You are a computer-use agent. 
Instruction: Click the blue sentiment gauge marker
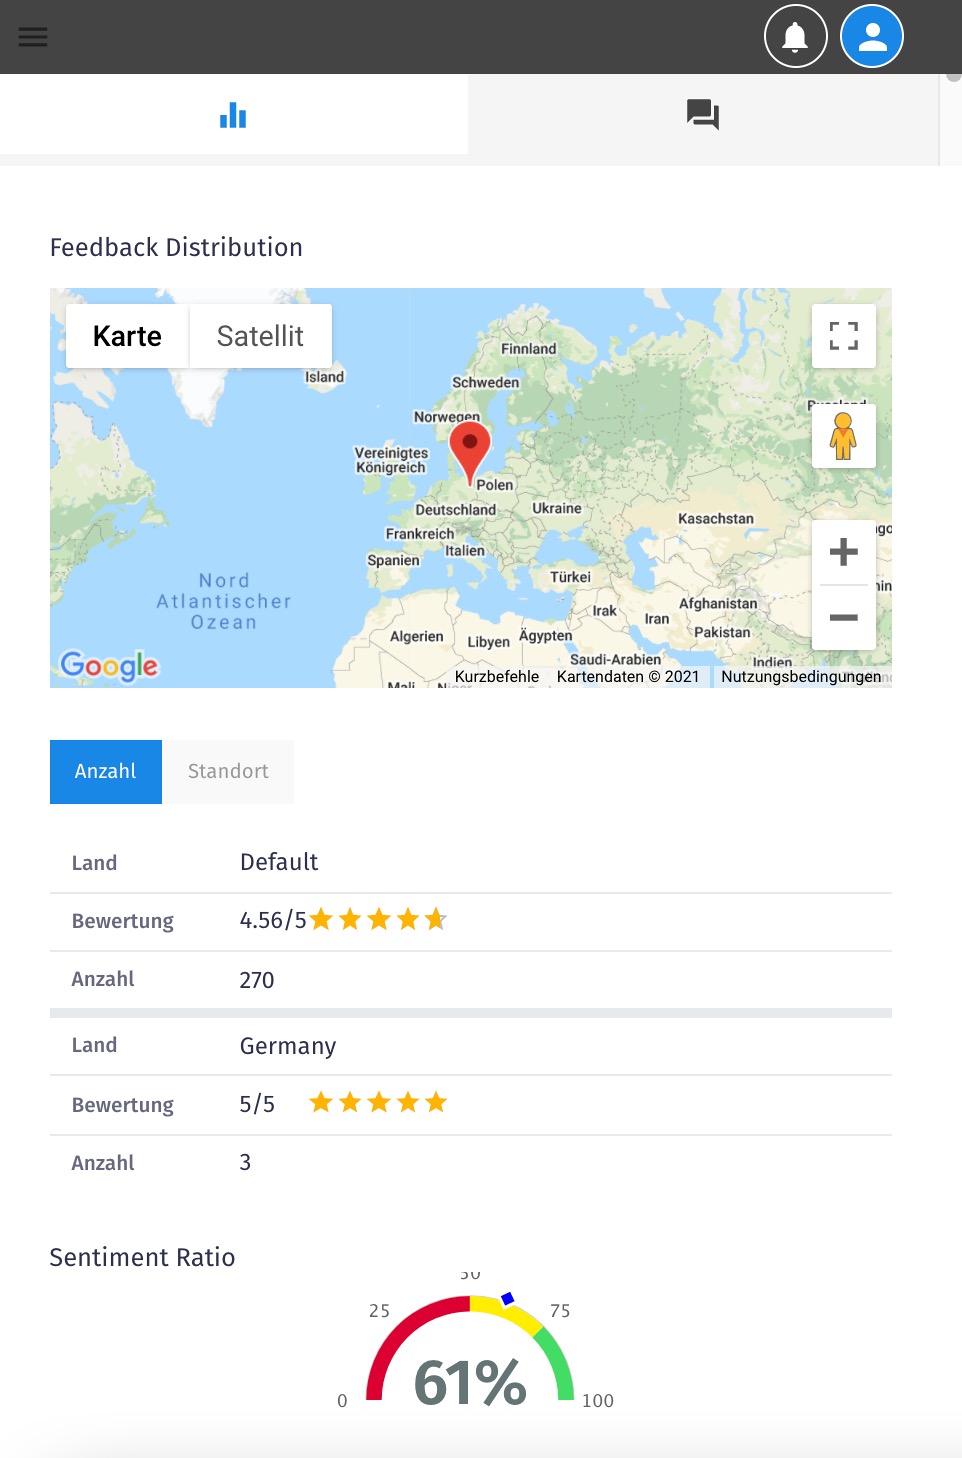508,1299
